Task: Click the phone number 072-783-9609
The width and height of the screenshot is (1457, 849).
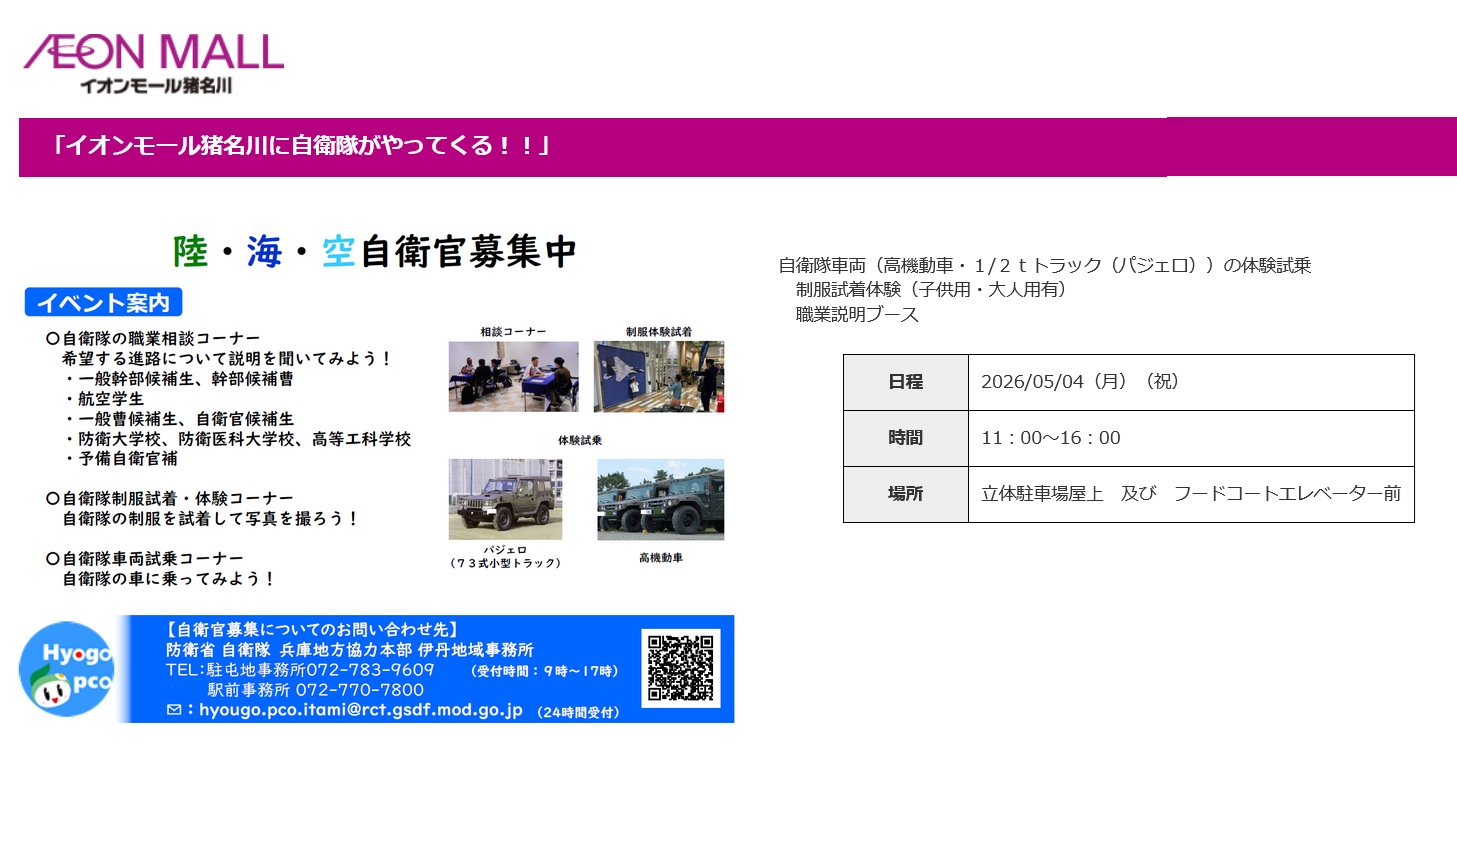Action: tap(370, 670)
